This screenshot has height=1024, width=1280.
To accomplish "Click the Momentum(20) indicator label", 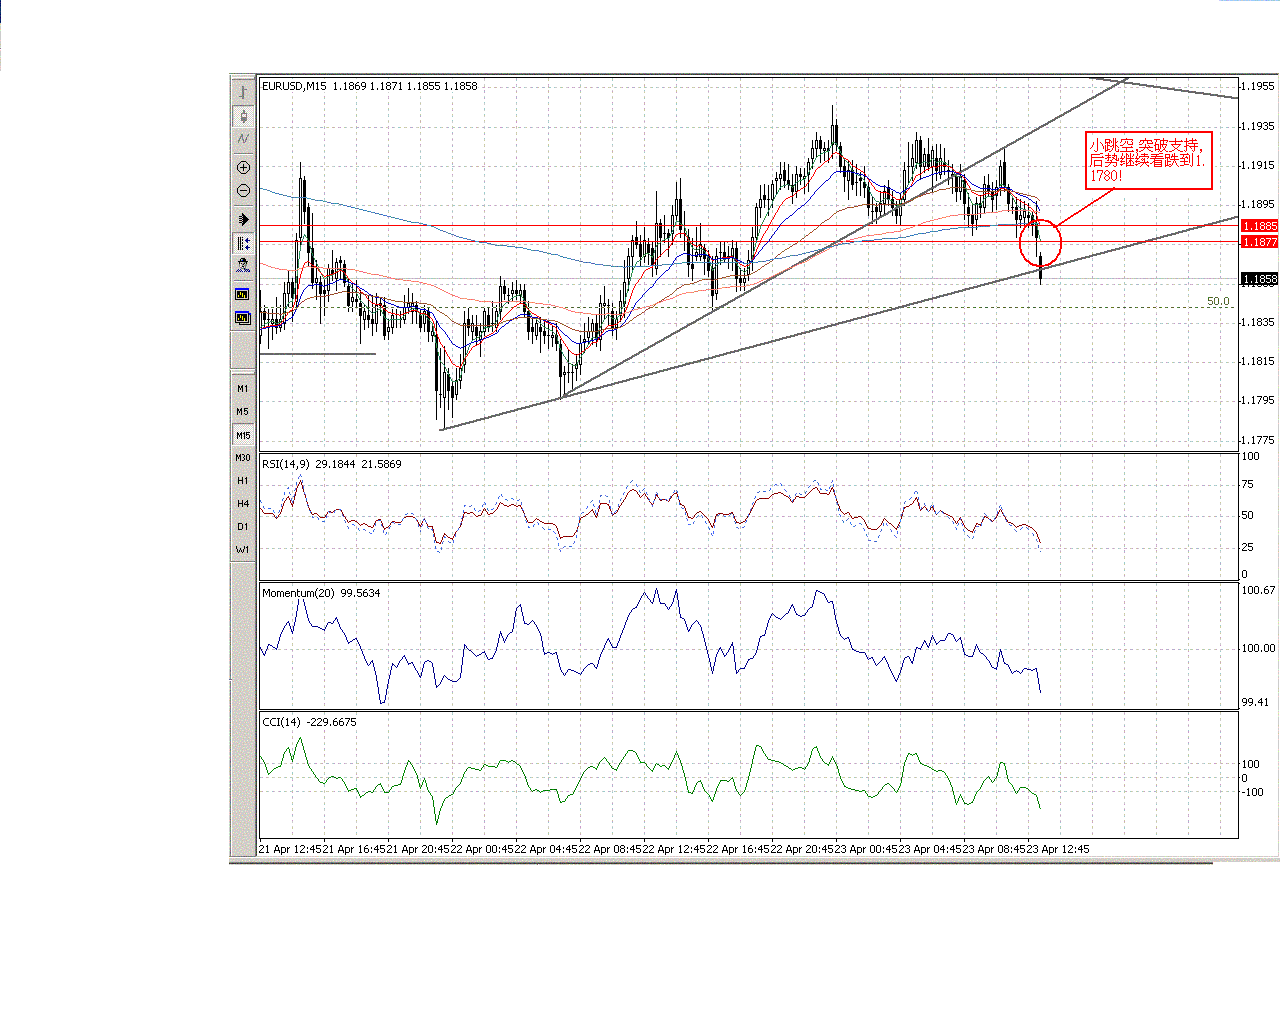I will pyautogui.click(x=298, y=593).
